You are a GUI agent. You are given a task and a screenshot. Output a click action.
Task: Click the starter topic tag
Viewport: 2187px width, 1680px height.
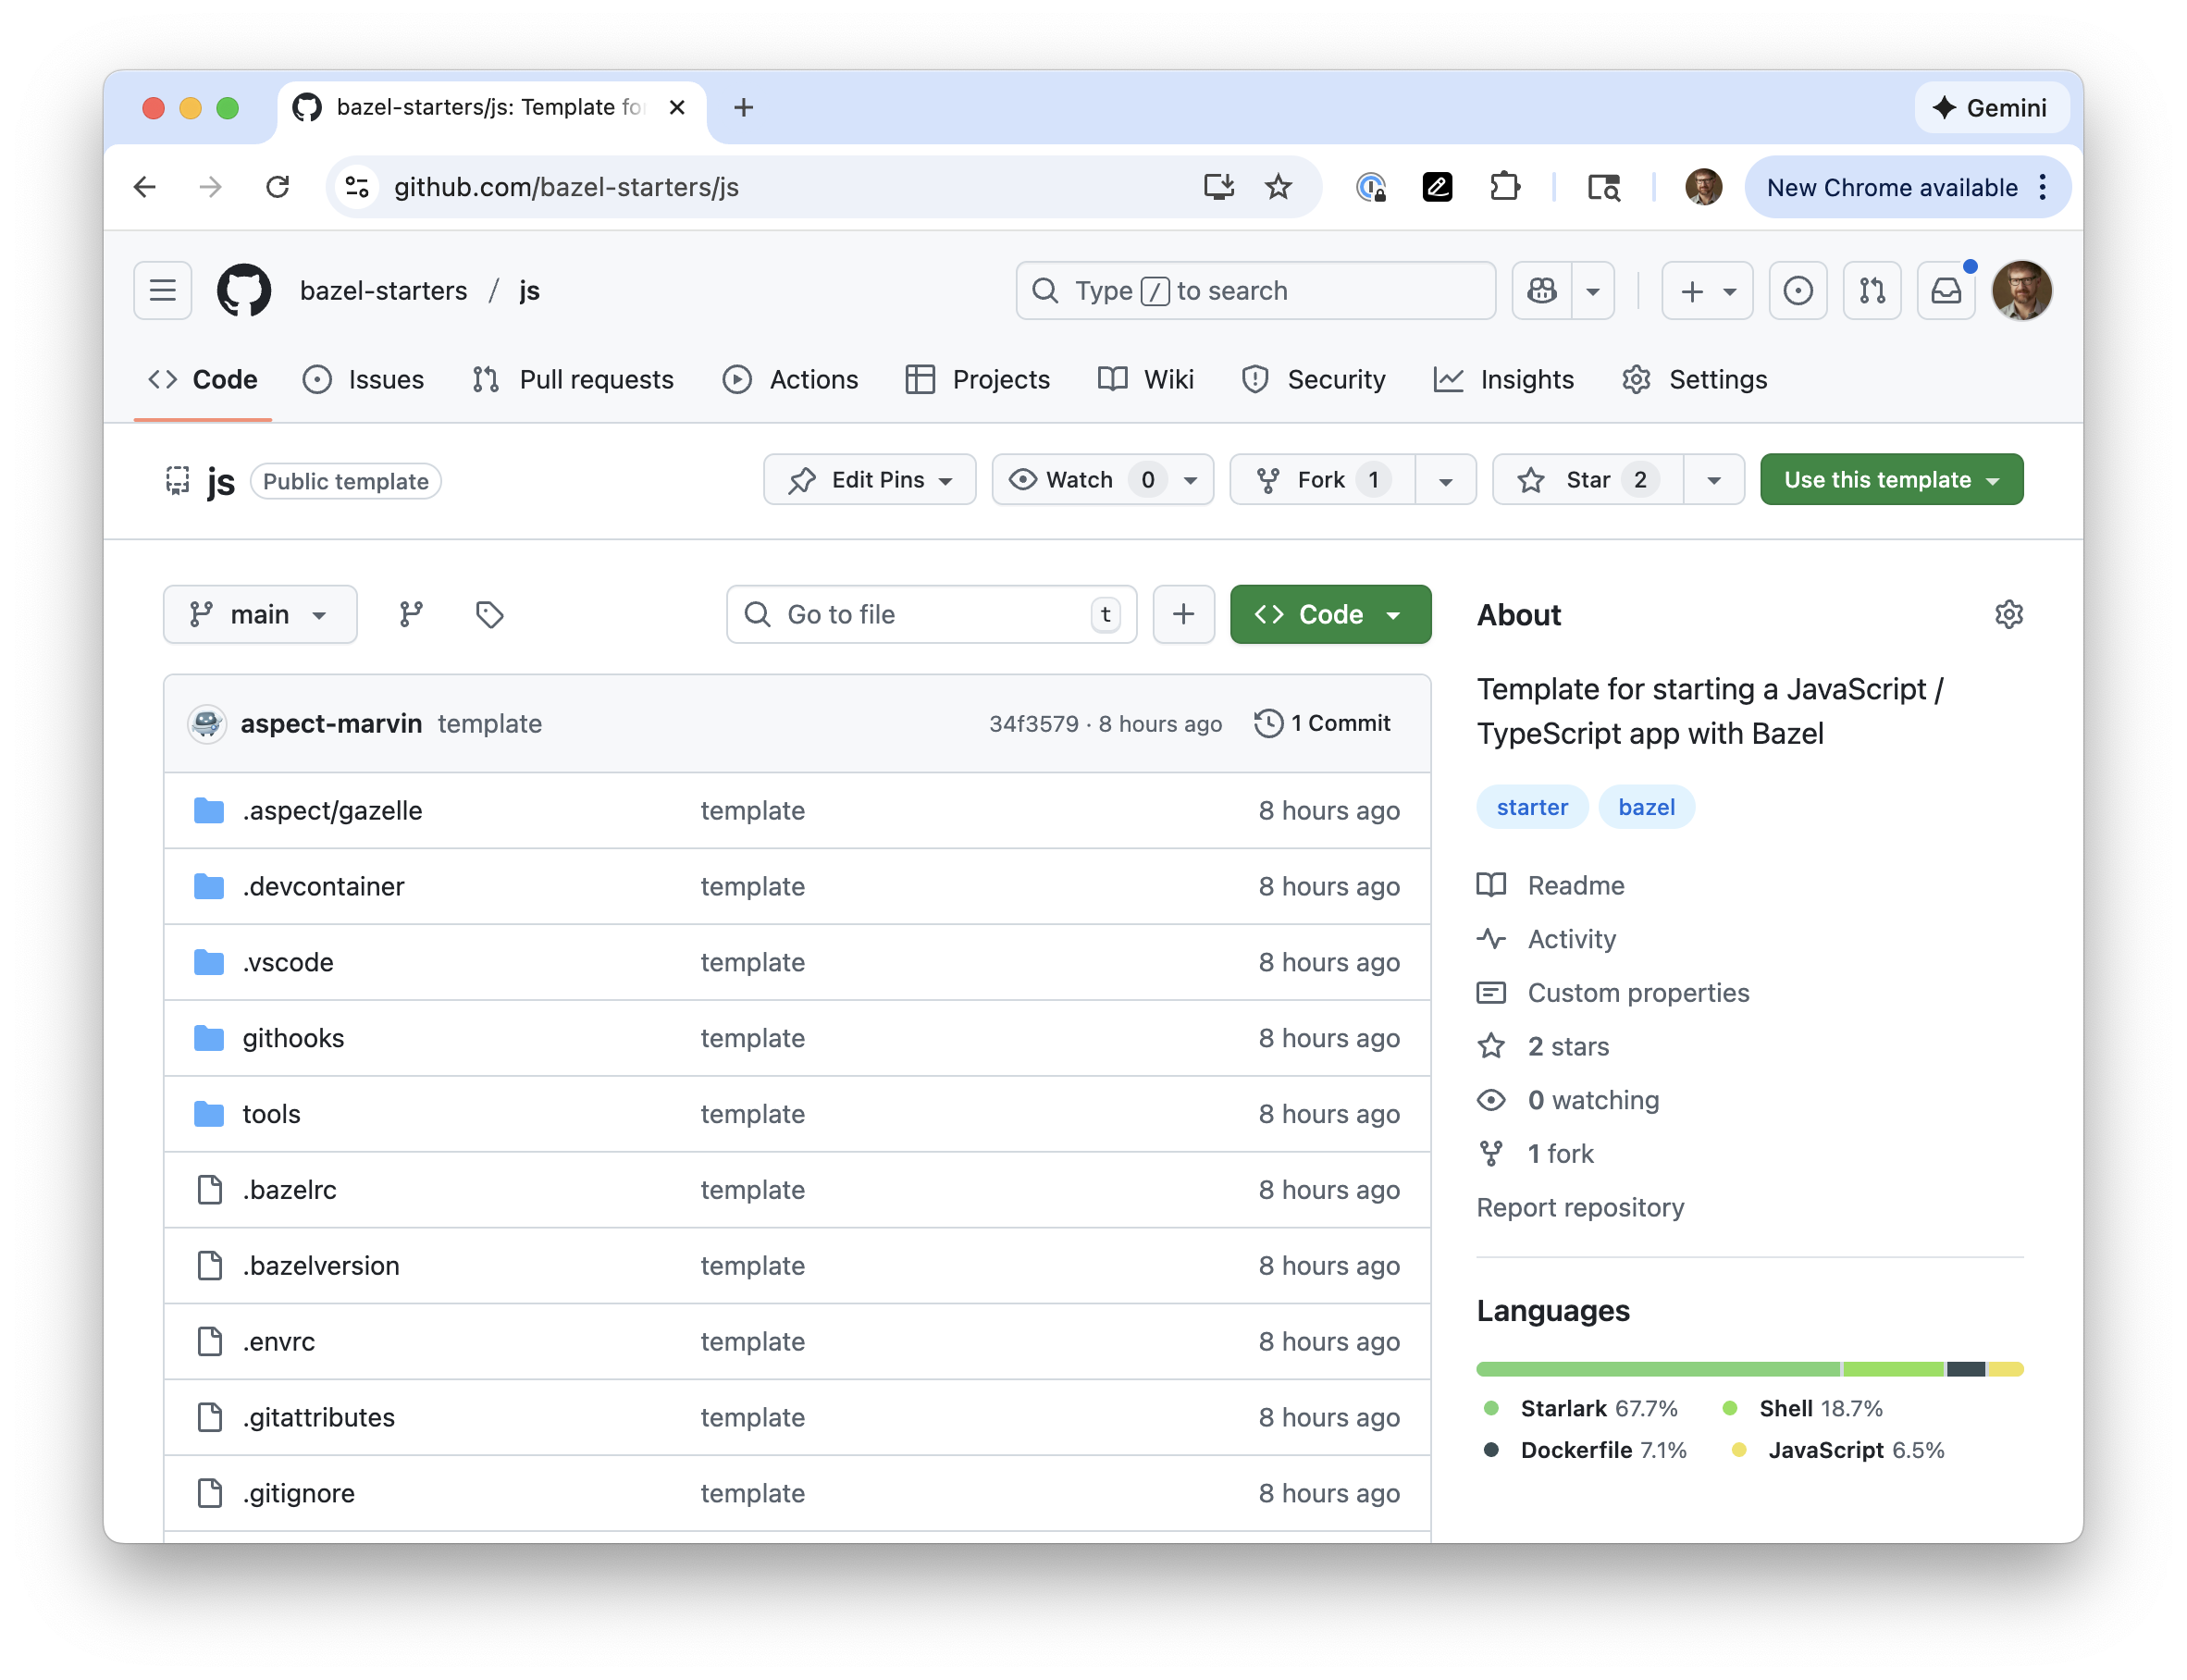[1531, 807]
